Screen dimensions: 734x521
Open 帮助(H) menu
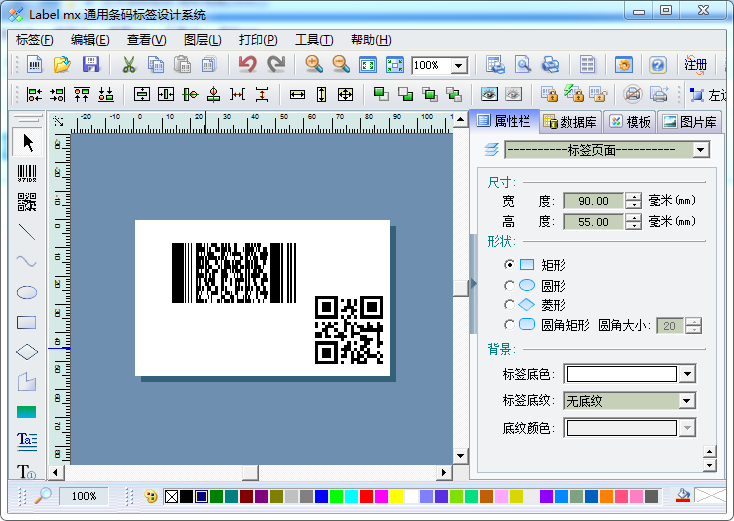[x=371, y=40]
